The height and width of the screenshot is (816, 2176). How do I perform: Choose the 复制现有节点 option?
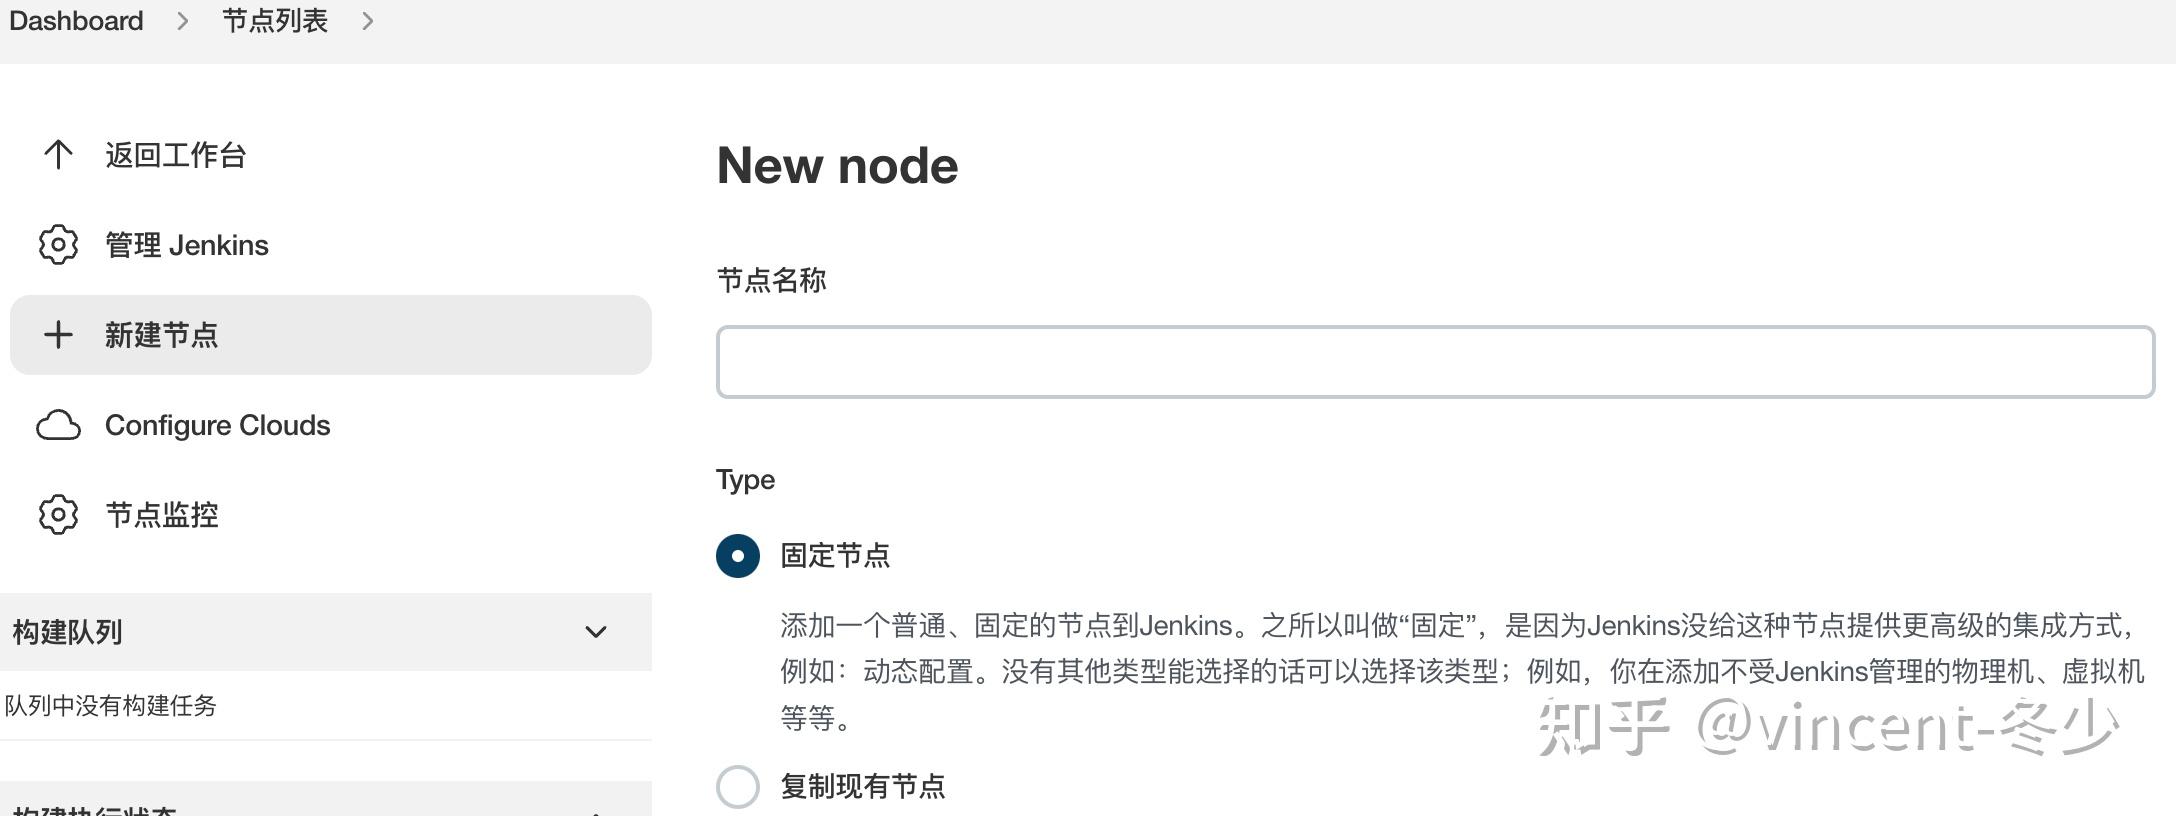pos(737,787)
